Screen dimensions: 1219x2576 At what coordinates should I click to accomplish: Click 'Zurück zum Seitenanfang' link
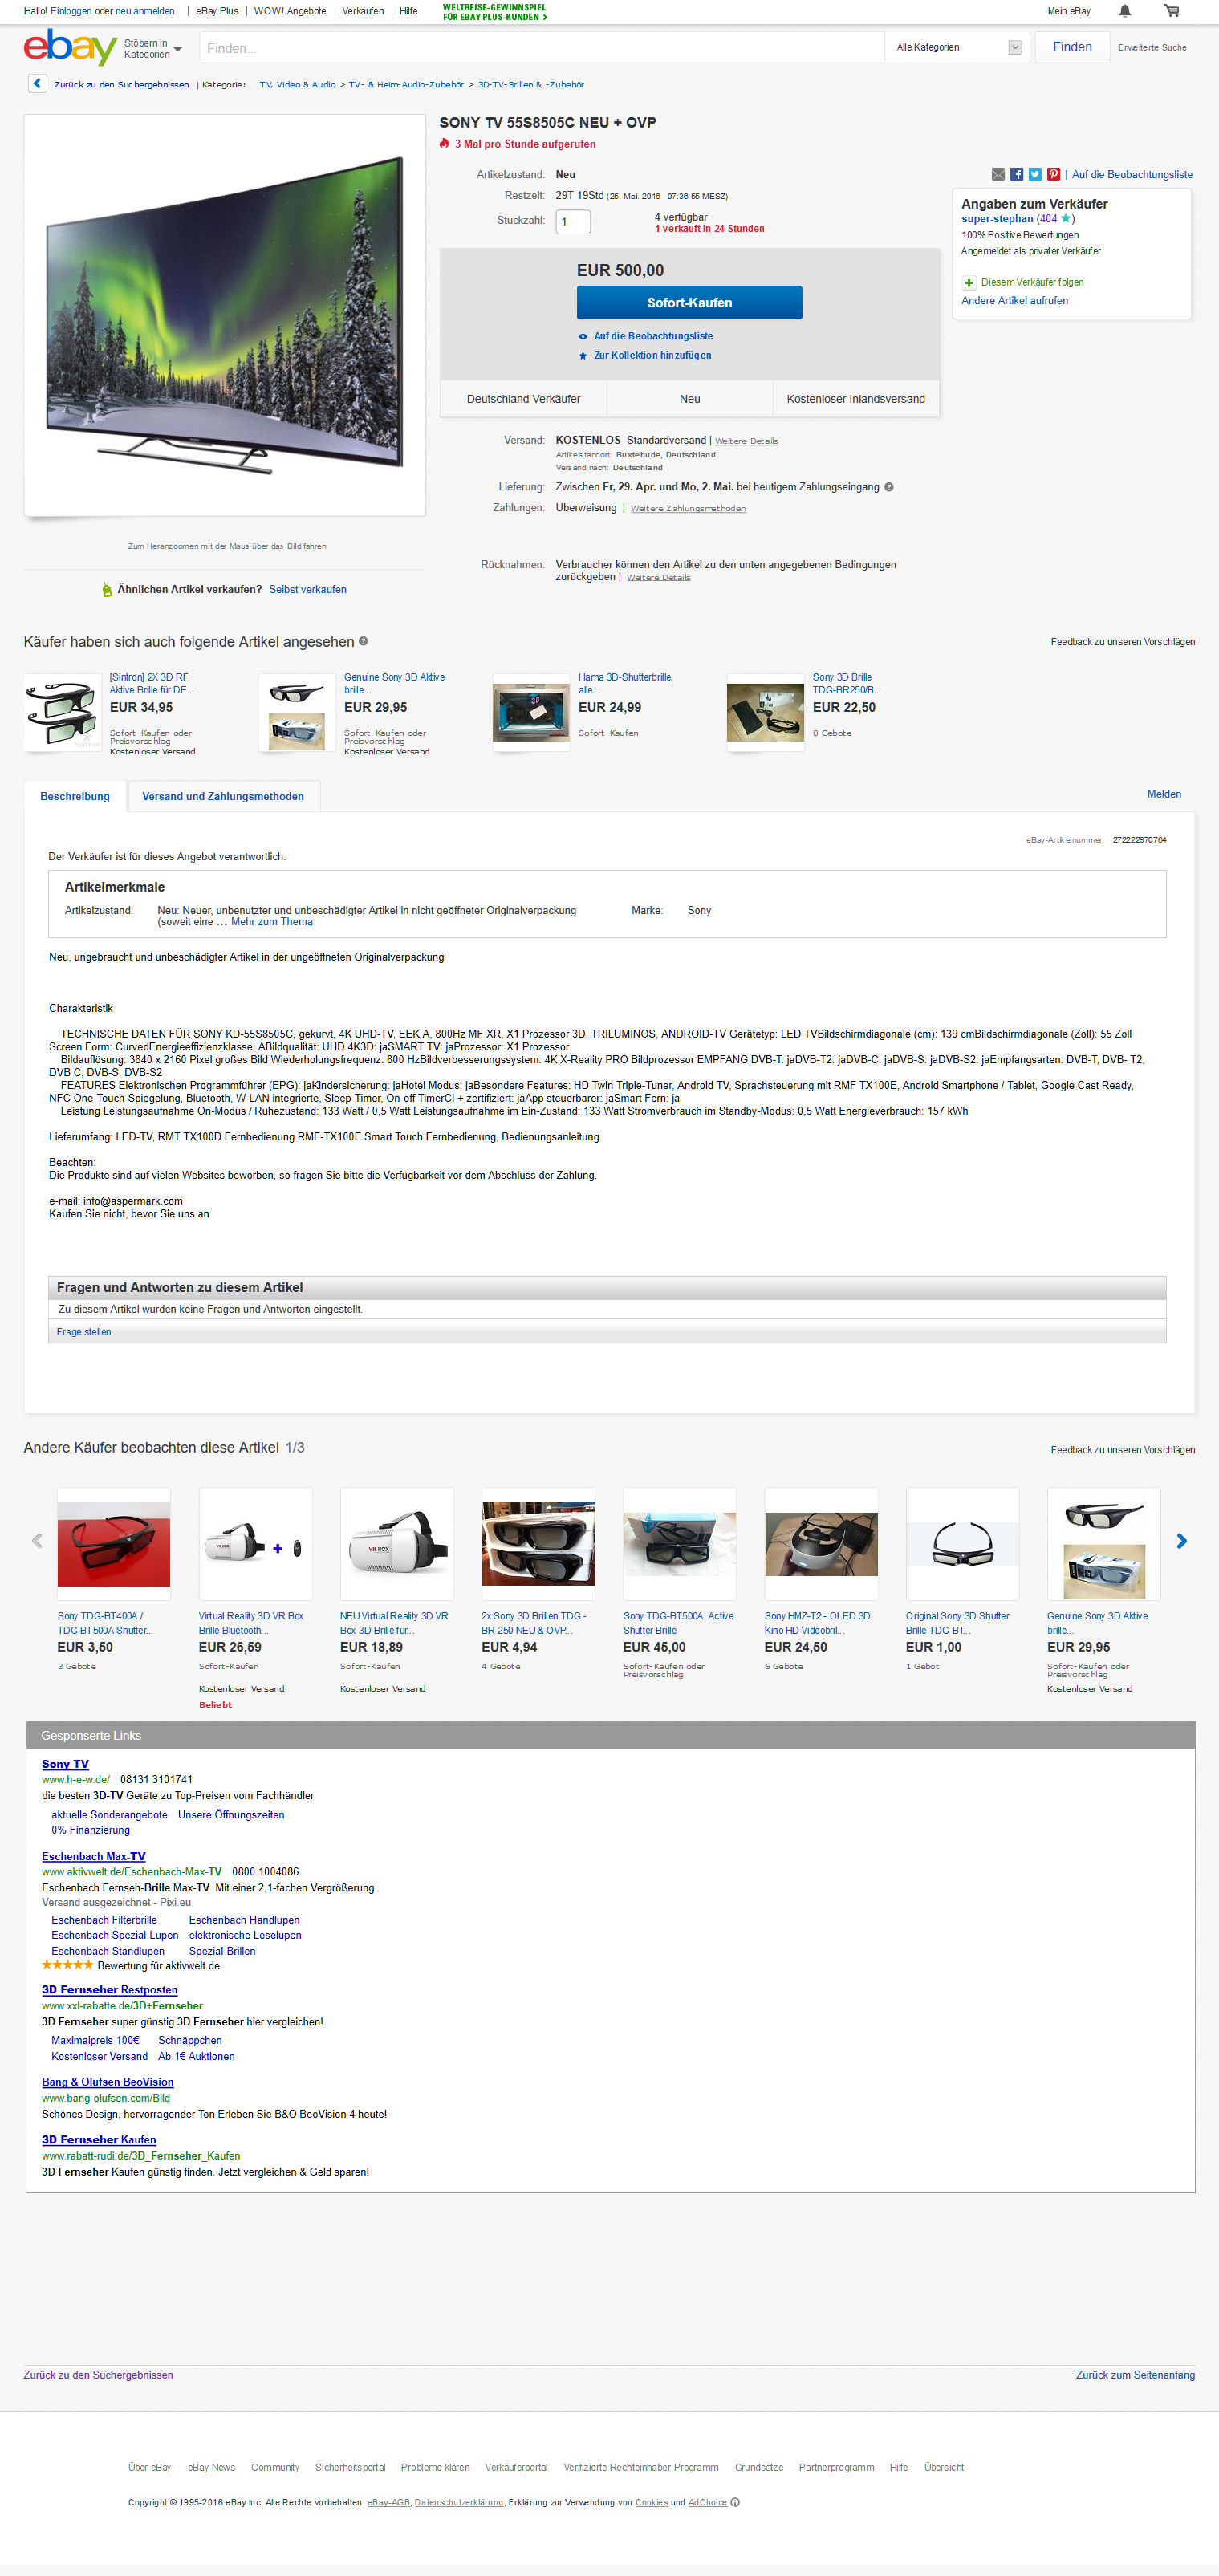[1135, 2375]
